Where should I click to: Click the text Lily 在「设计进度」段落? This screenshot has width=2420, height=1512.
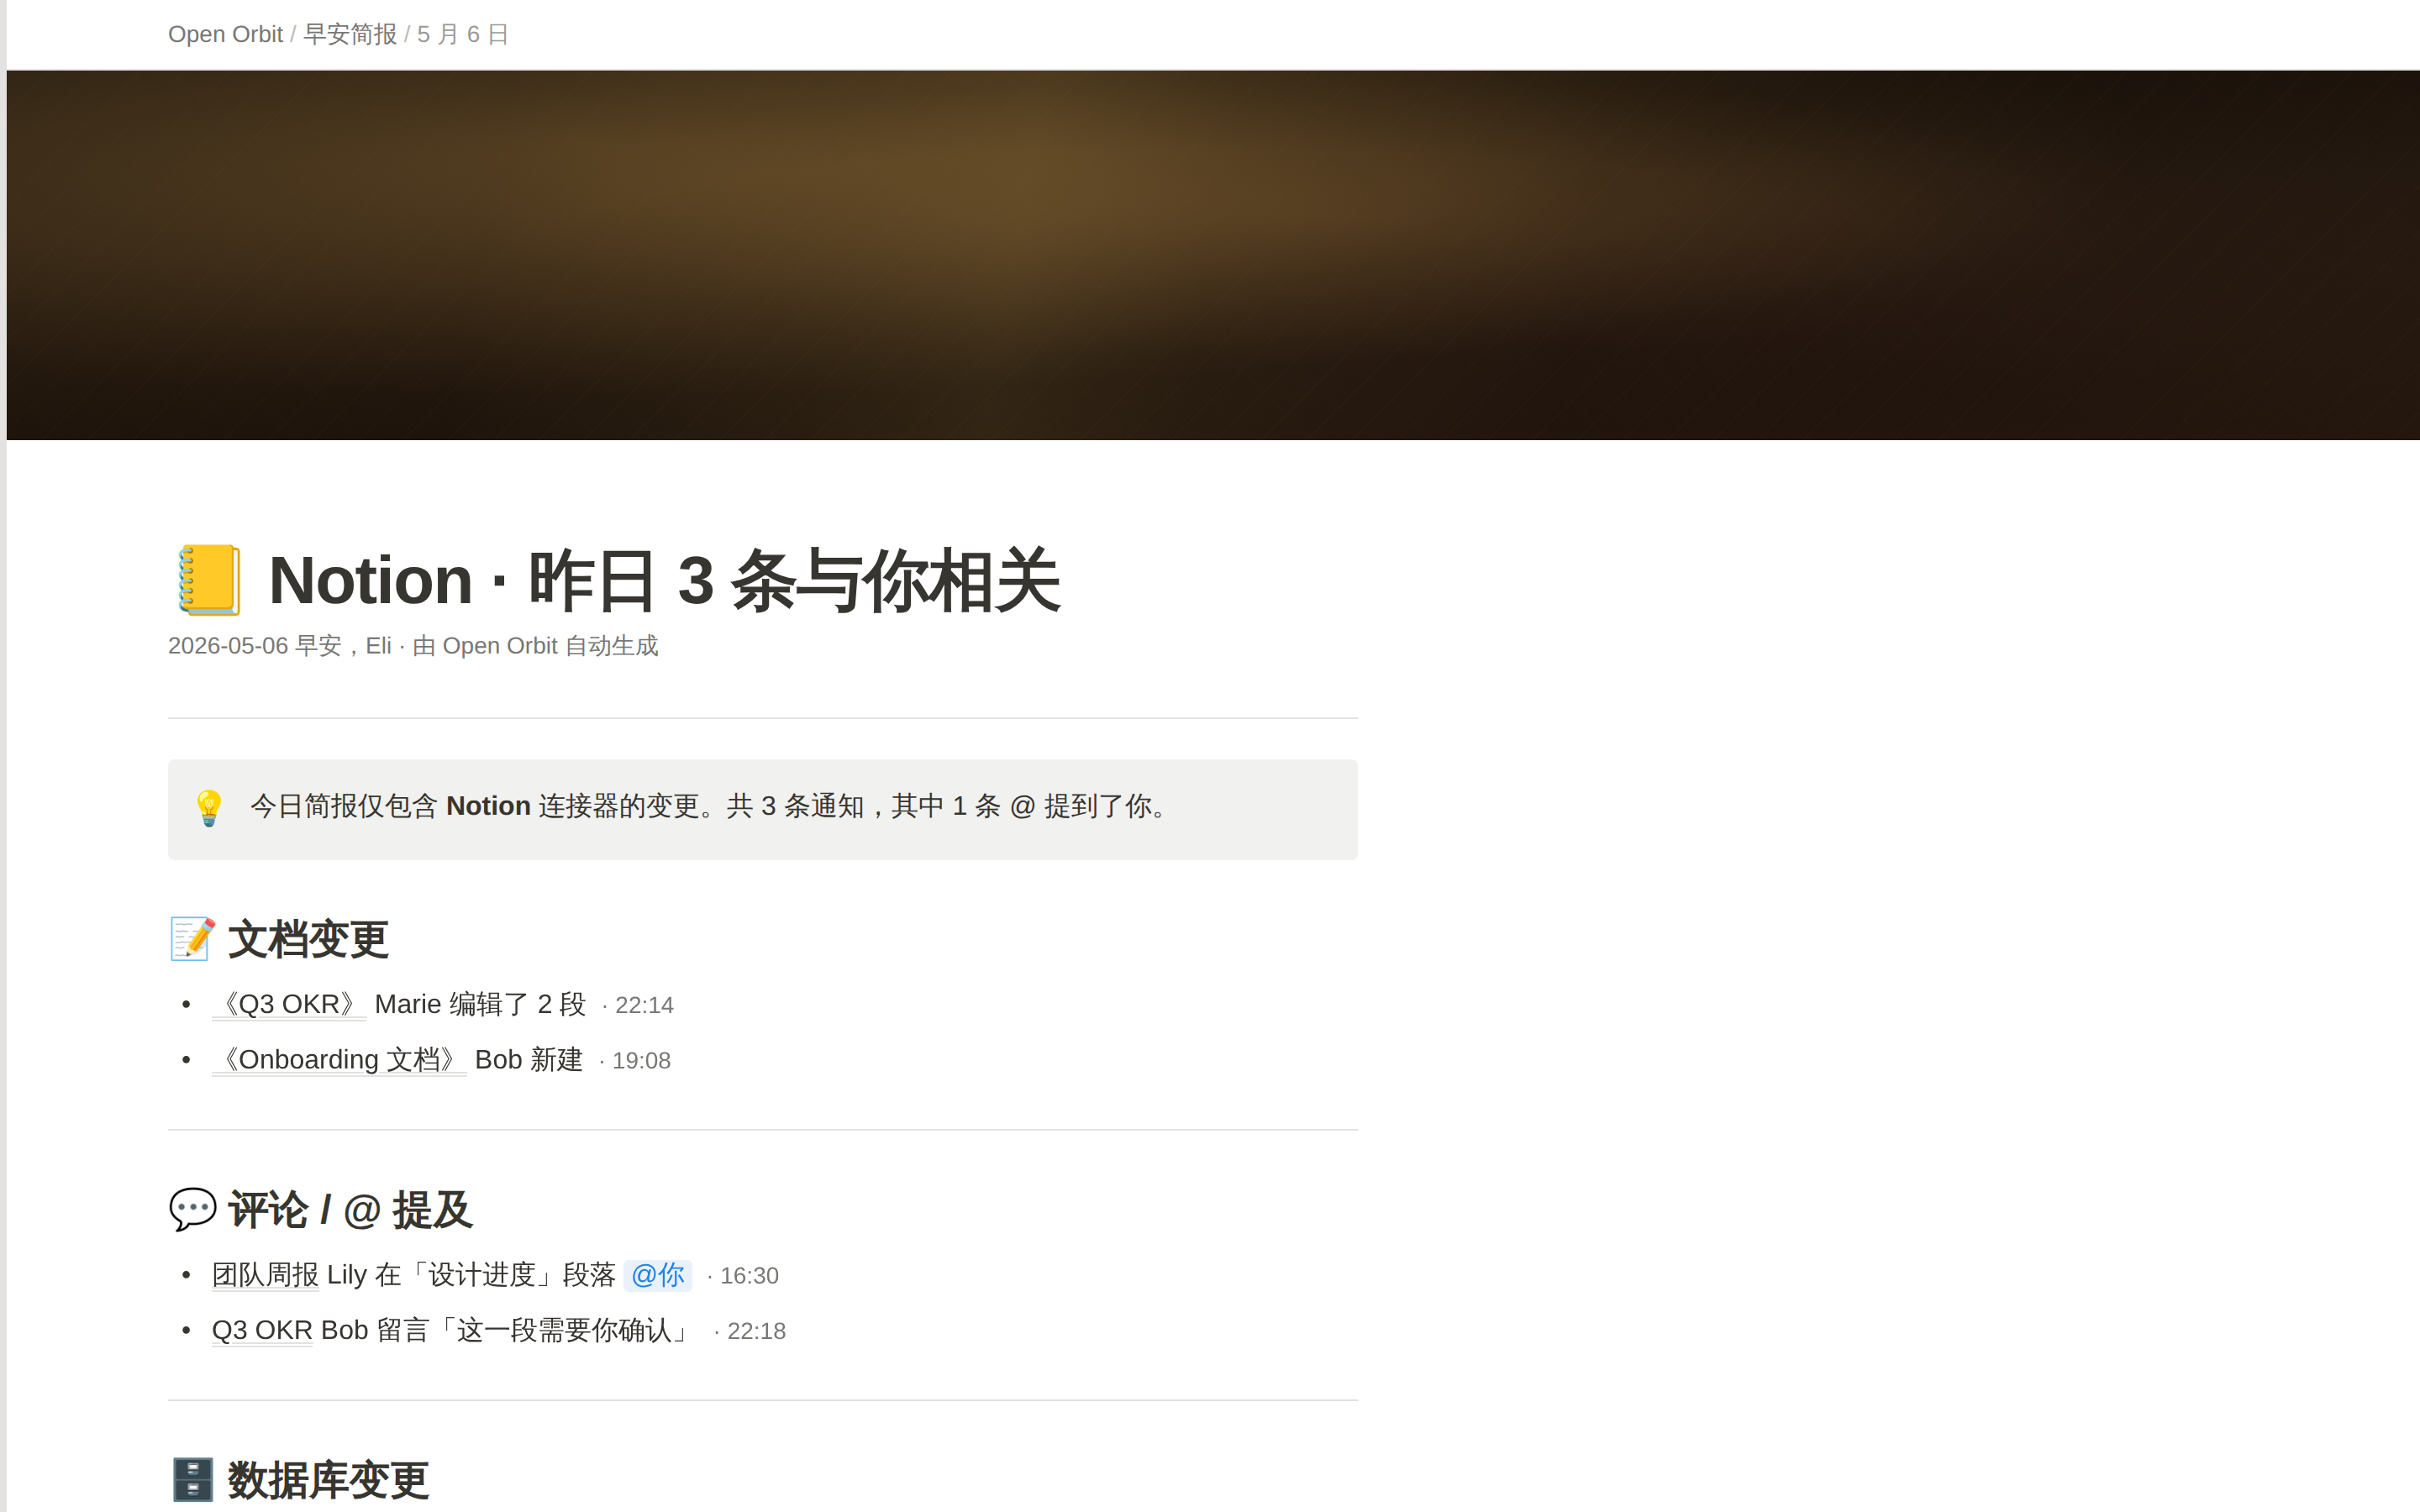pos(471,1275)
